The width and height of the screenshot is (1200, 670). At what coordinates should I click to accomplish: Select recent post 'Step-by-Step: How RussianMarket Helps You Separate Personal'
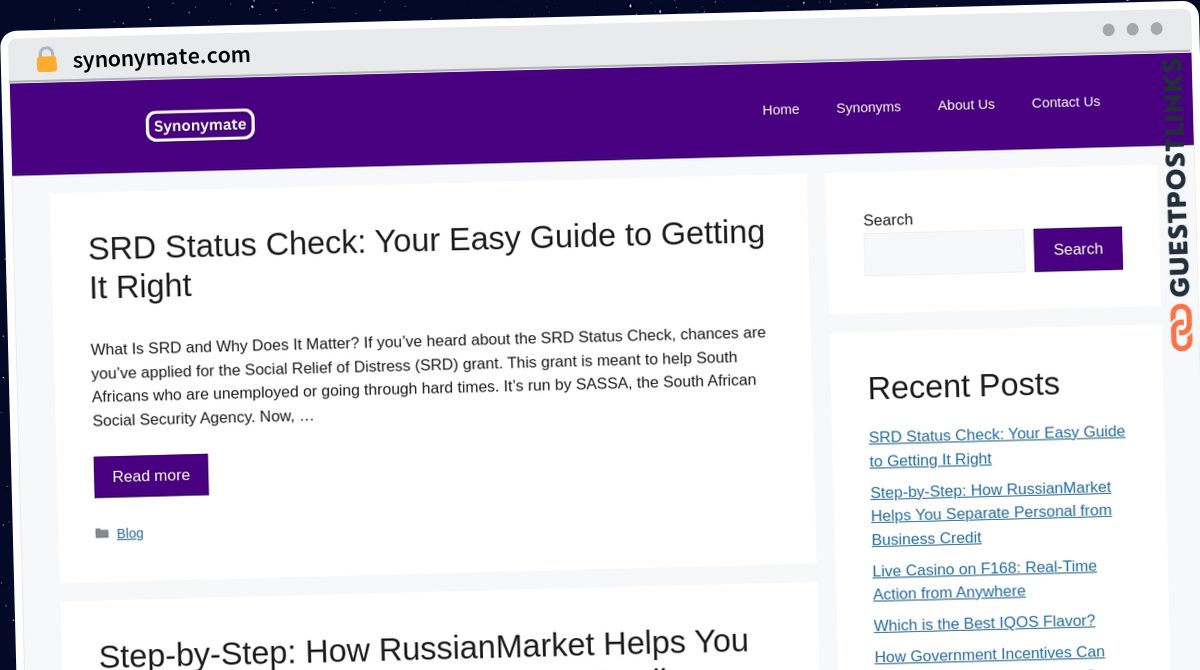(x=991, y=513)
